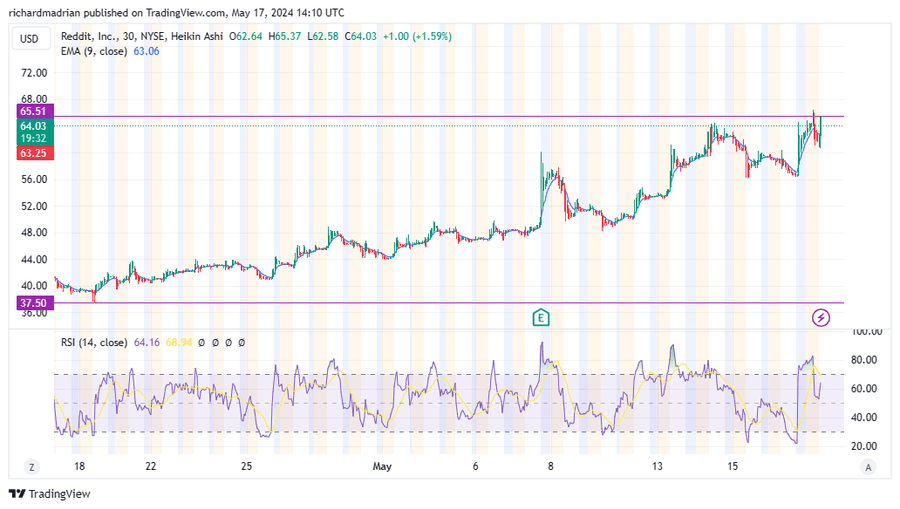Click the 19:32 countdown timer label

33,138
